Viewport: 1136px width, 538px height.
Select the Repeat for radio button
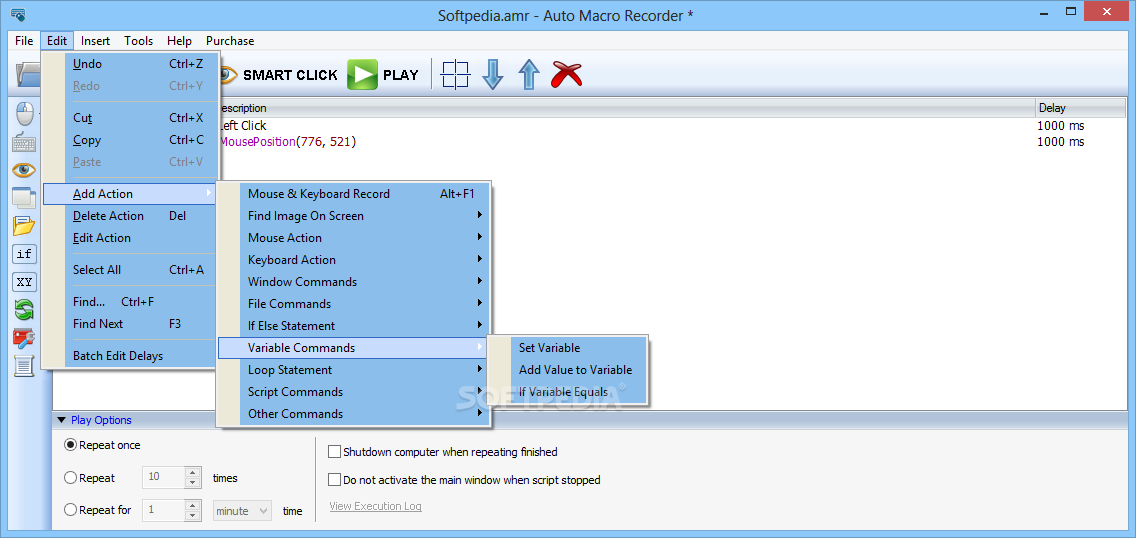point(70,510)
